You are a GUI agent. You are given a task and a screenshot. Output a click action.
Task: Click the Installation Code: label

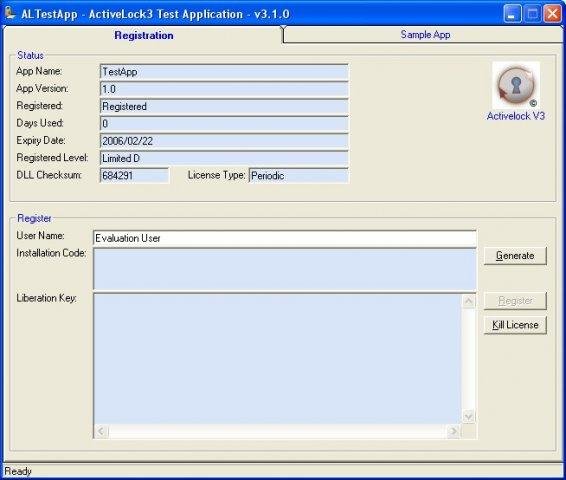click(51, 253)
